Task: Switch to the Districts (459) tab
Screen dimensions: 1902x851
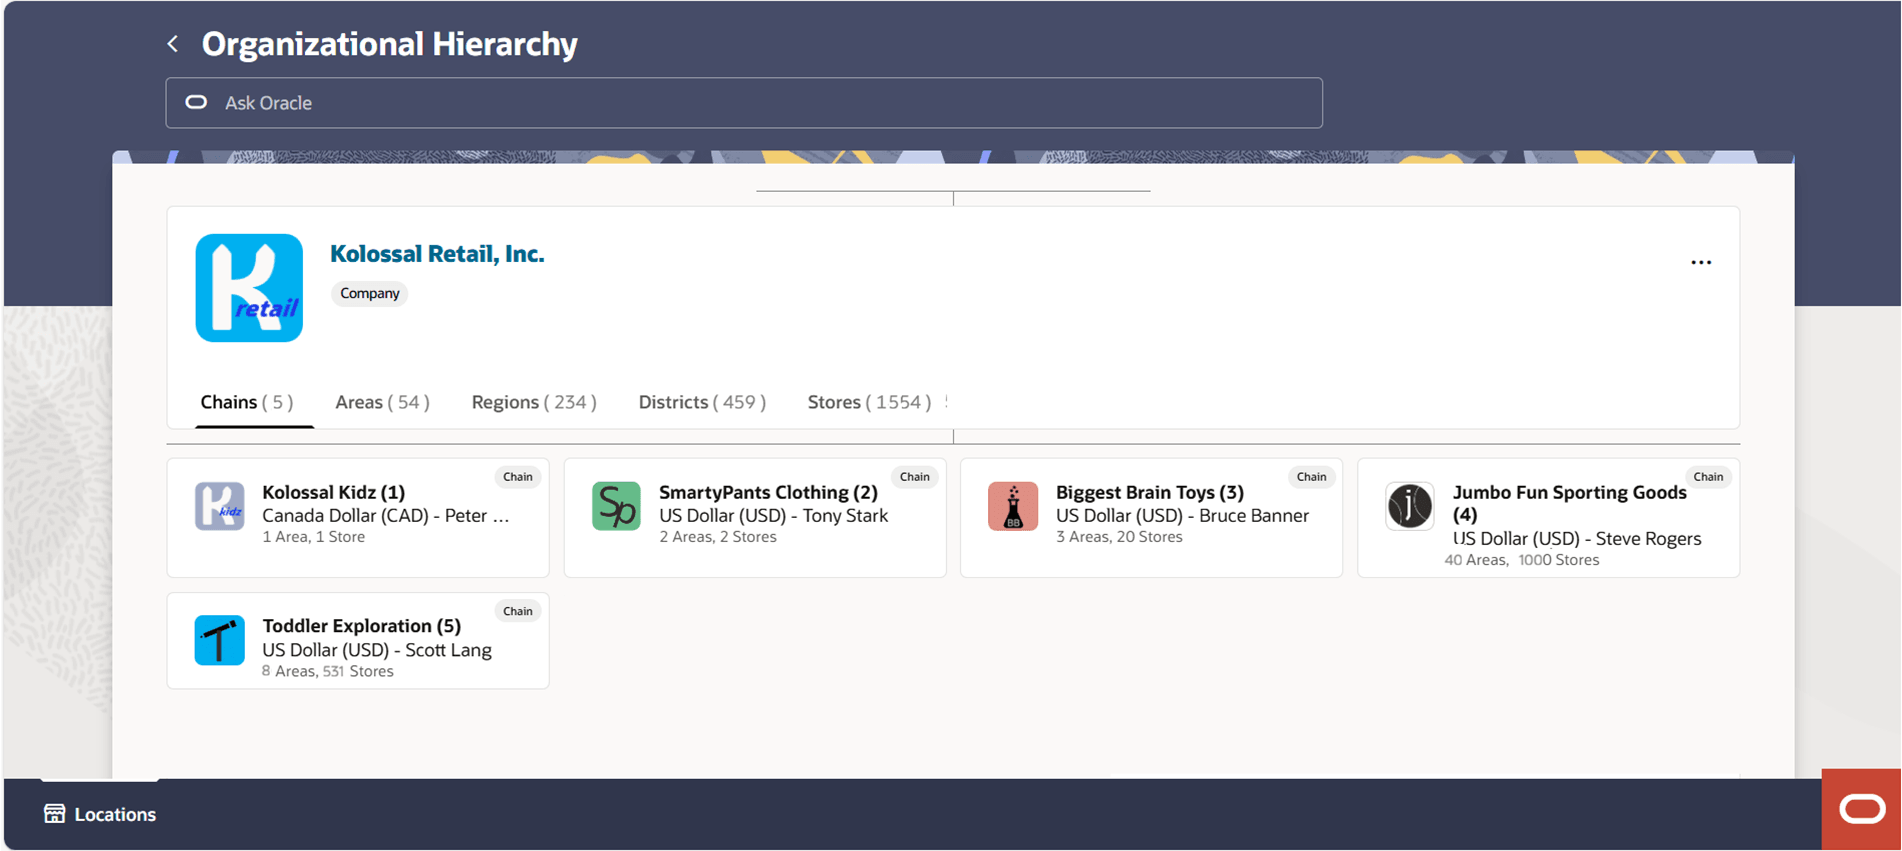Action: click(702, 402)
